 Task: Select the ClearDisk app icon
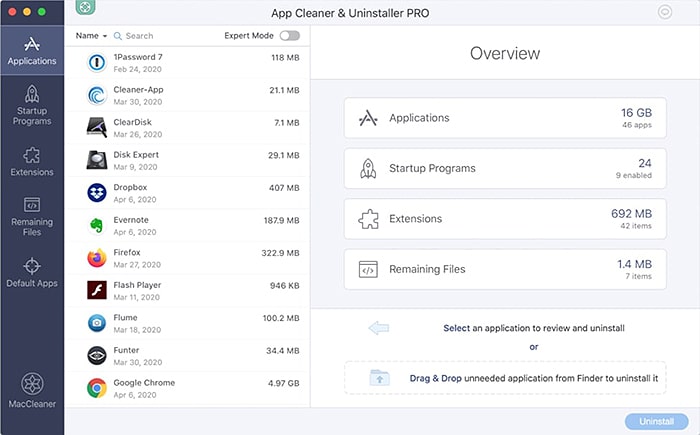(x=97, y=128)
